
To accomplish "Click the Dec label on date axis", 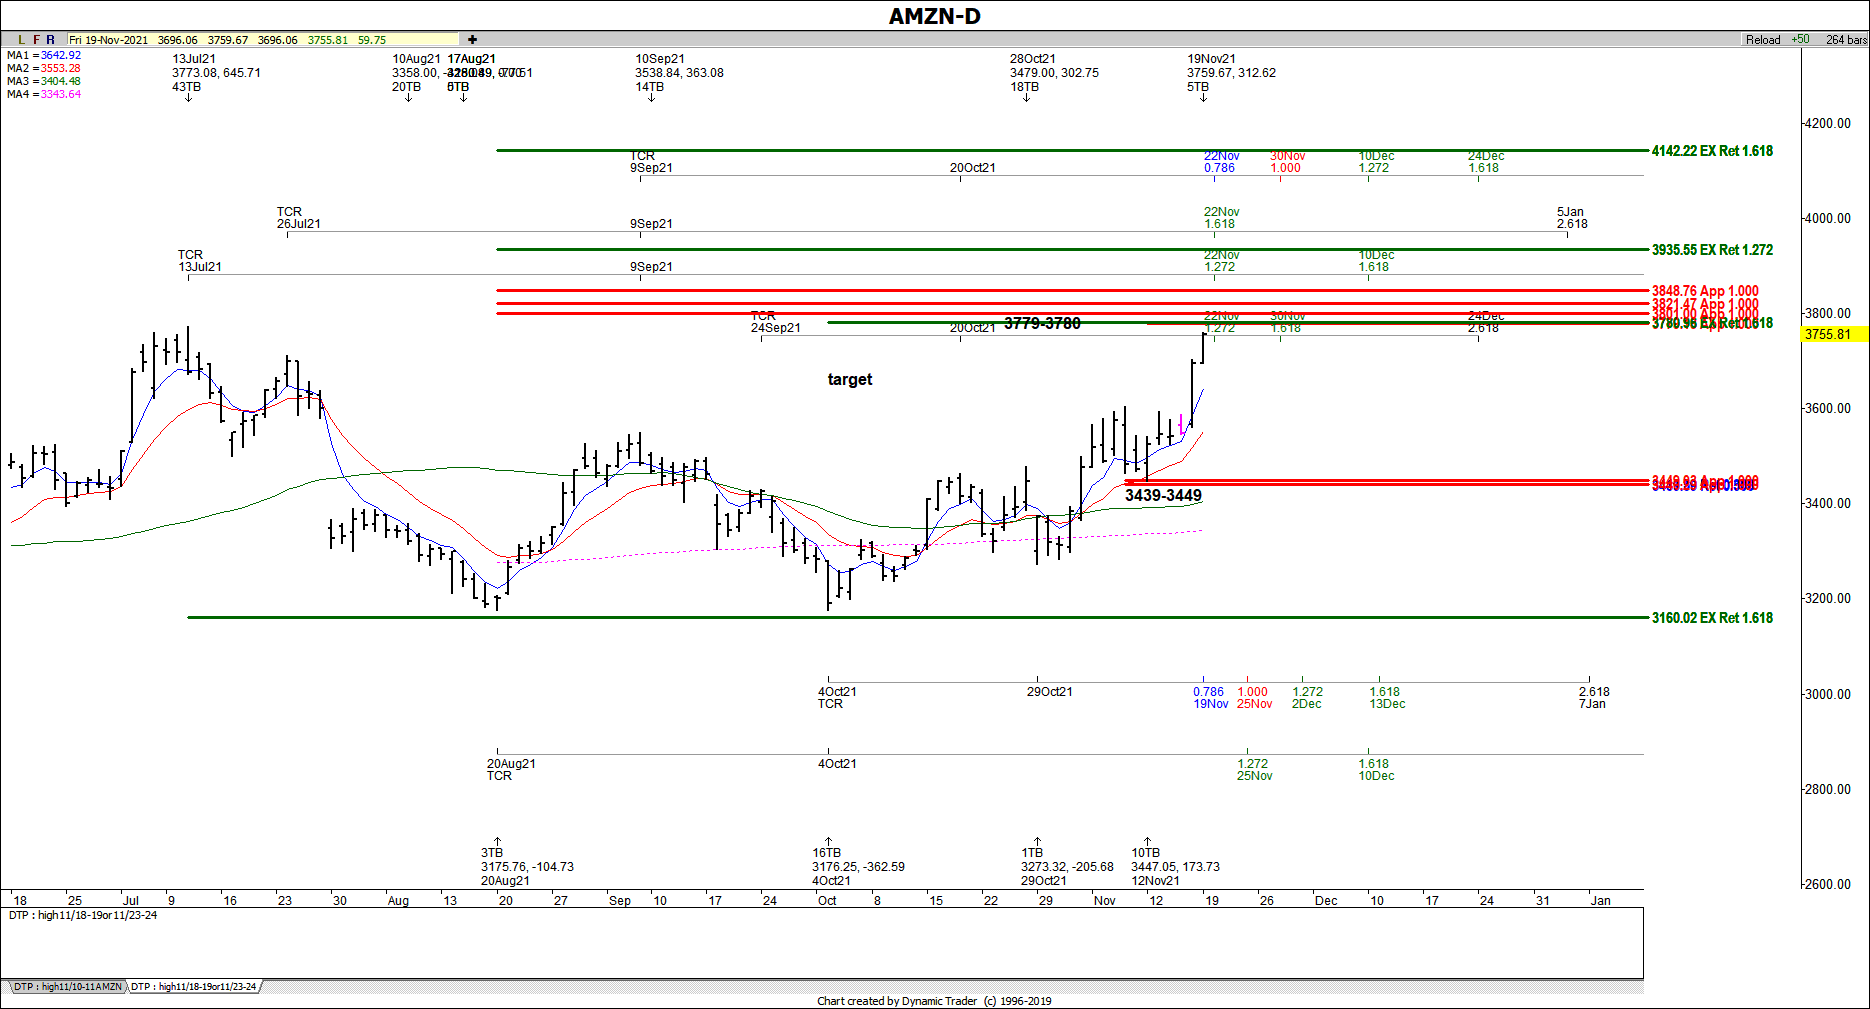I will [1326, 901].
